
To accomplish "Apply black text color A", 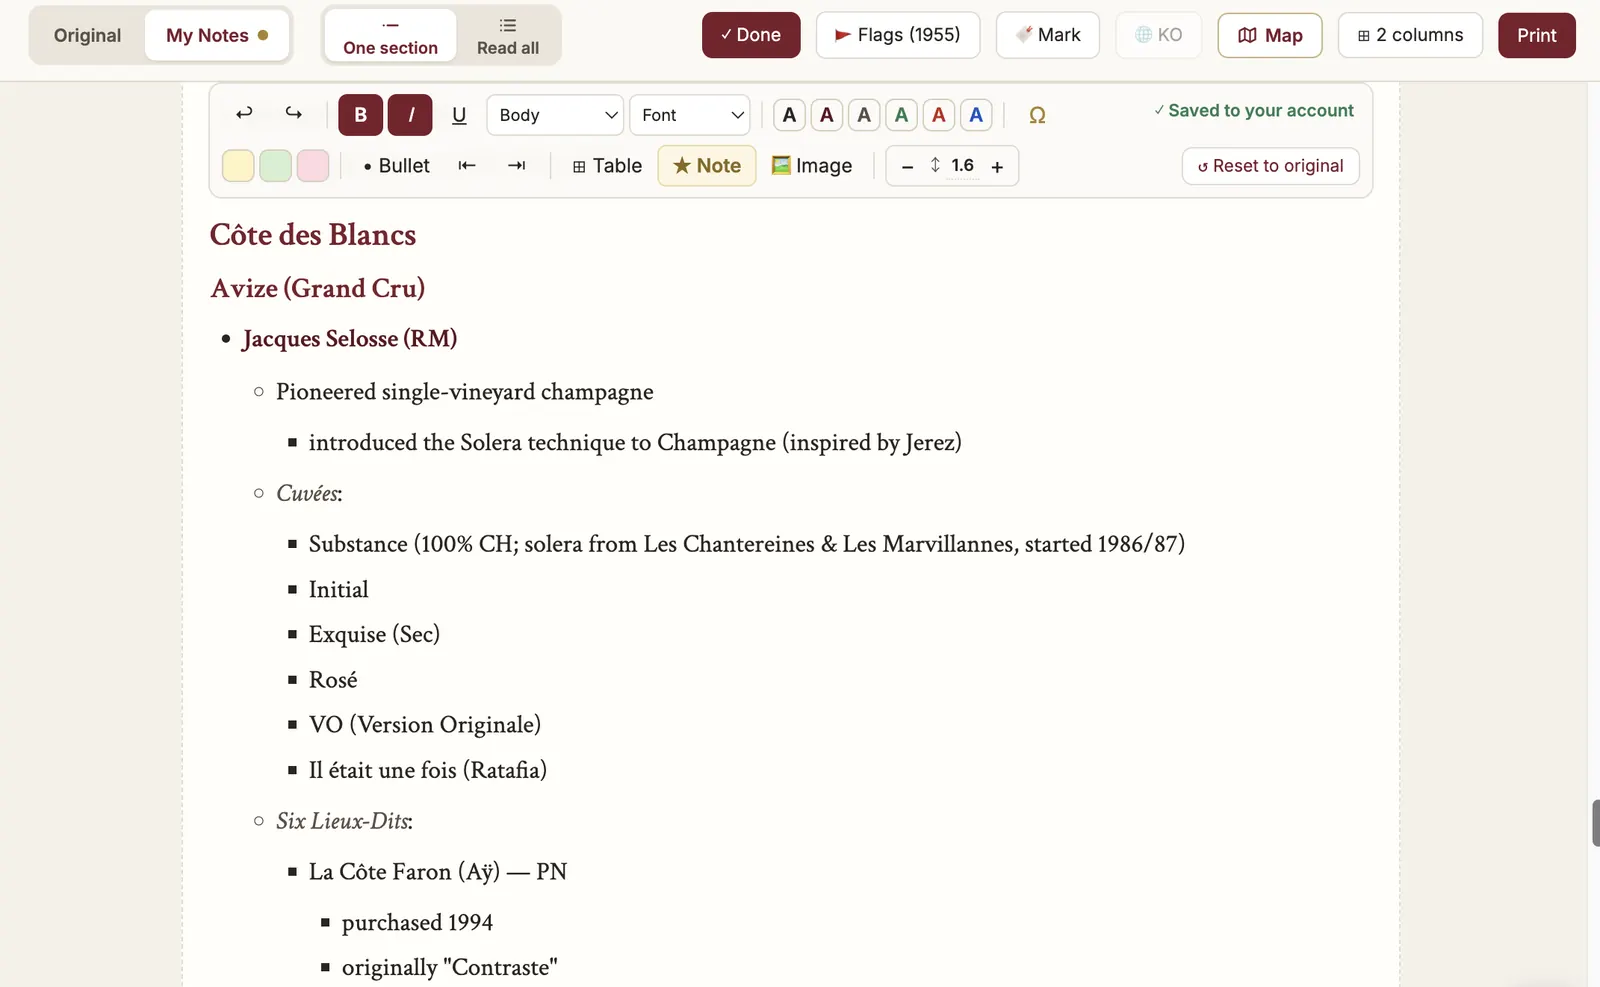I will click(789, 115).
